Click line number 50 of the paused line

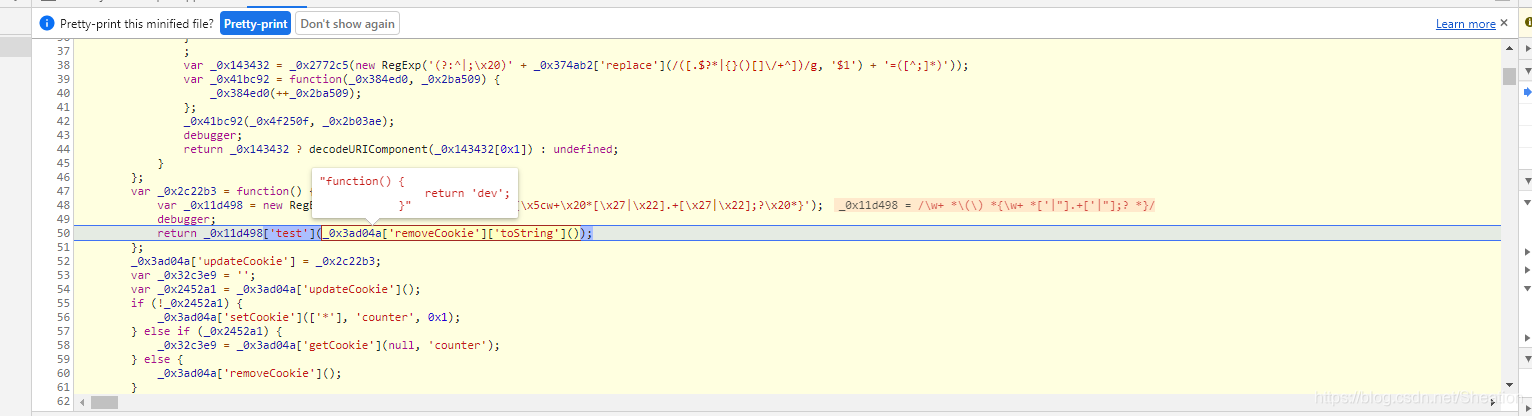click(64, 233)
